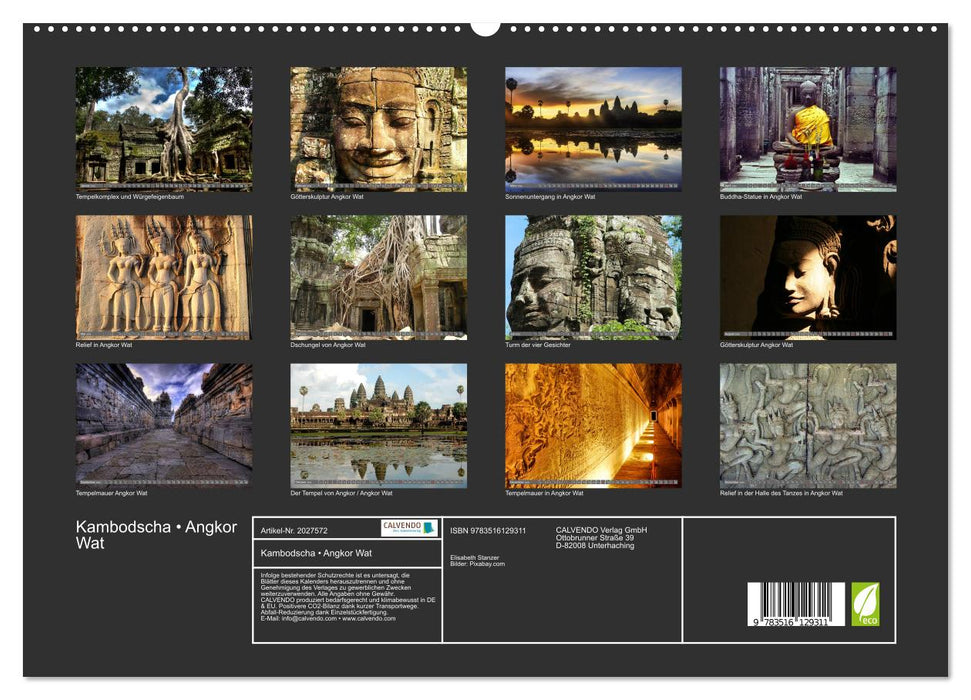Screen dimensions: 971x700
Task: Select the Bilder: Pixabay.com credit line
Action: tap(479, 564)
